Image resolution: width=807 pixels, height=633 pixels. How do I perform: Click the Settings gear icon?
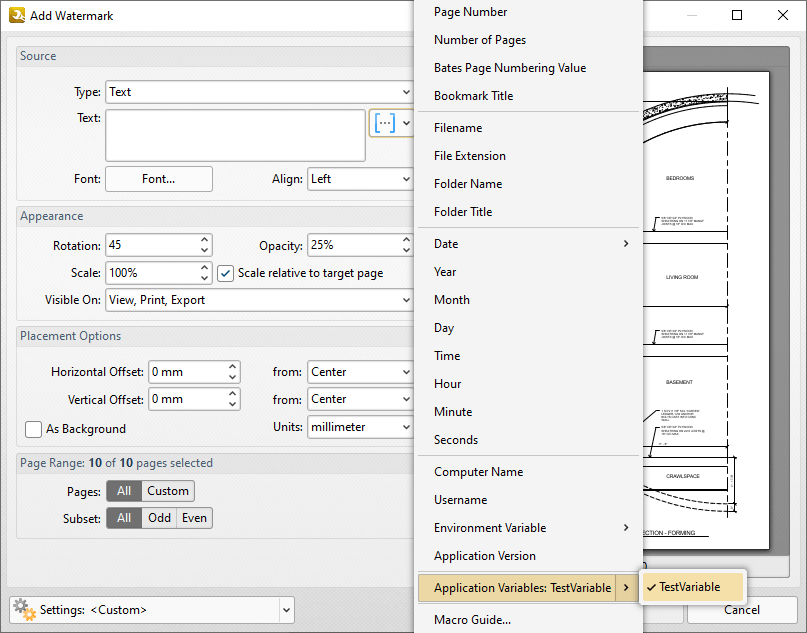24,609
